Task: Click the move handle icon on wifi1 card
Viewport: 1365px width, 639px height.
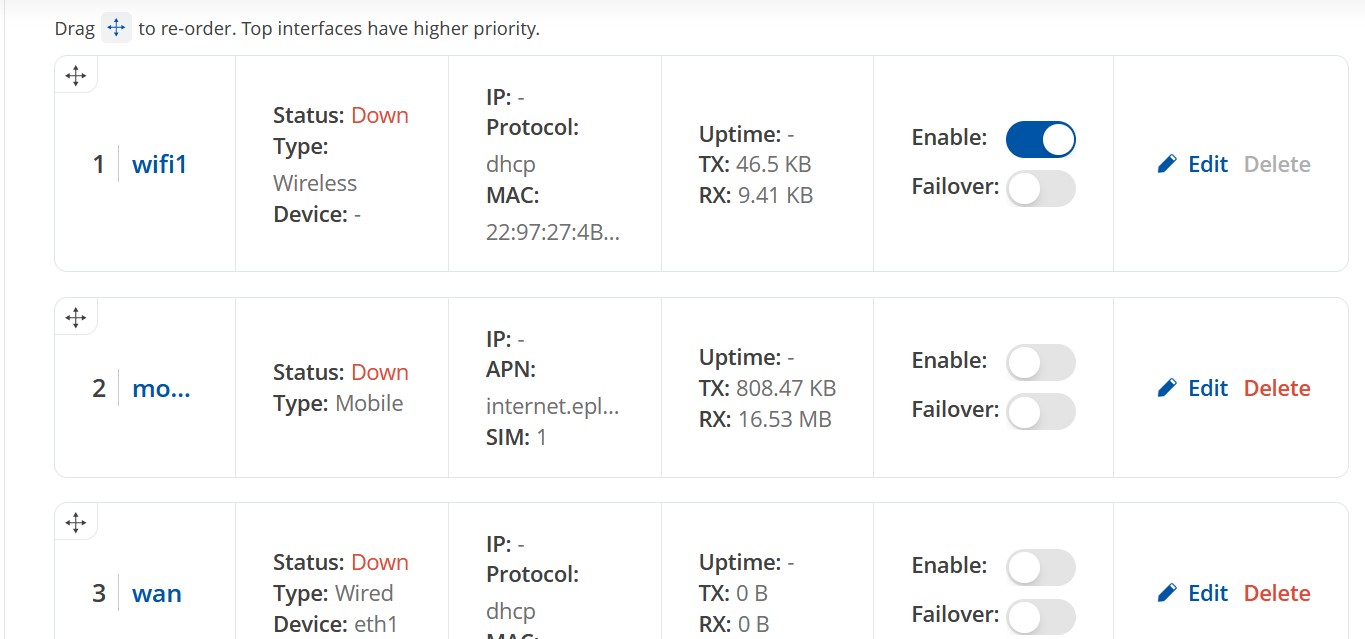Action: tap(76, 75)
